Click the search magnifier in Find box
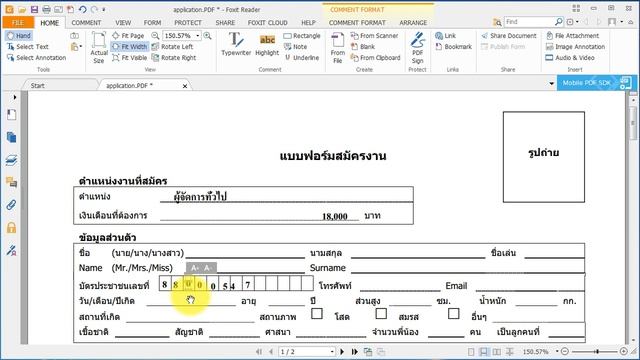640x360 pixels. [558, 22]
